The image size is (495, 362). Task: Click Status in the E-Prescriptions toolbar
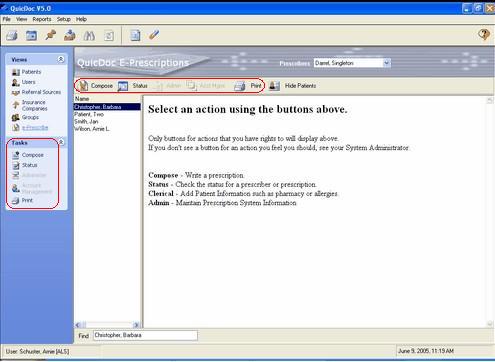[133, 86]
